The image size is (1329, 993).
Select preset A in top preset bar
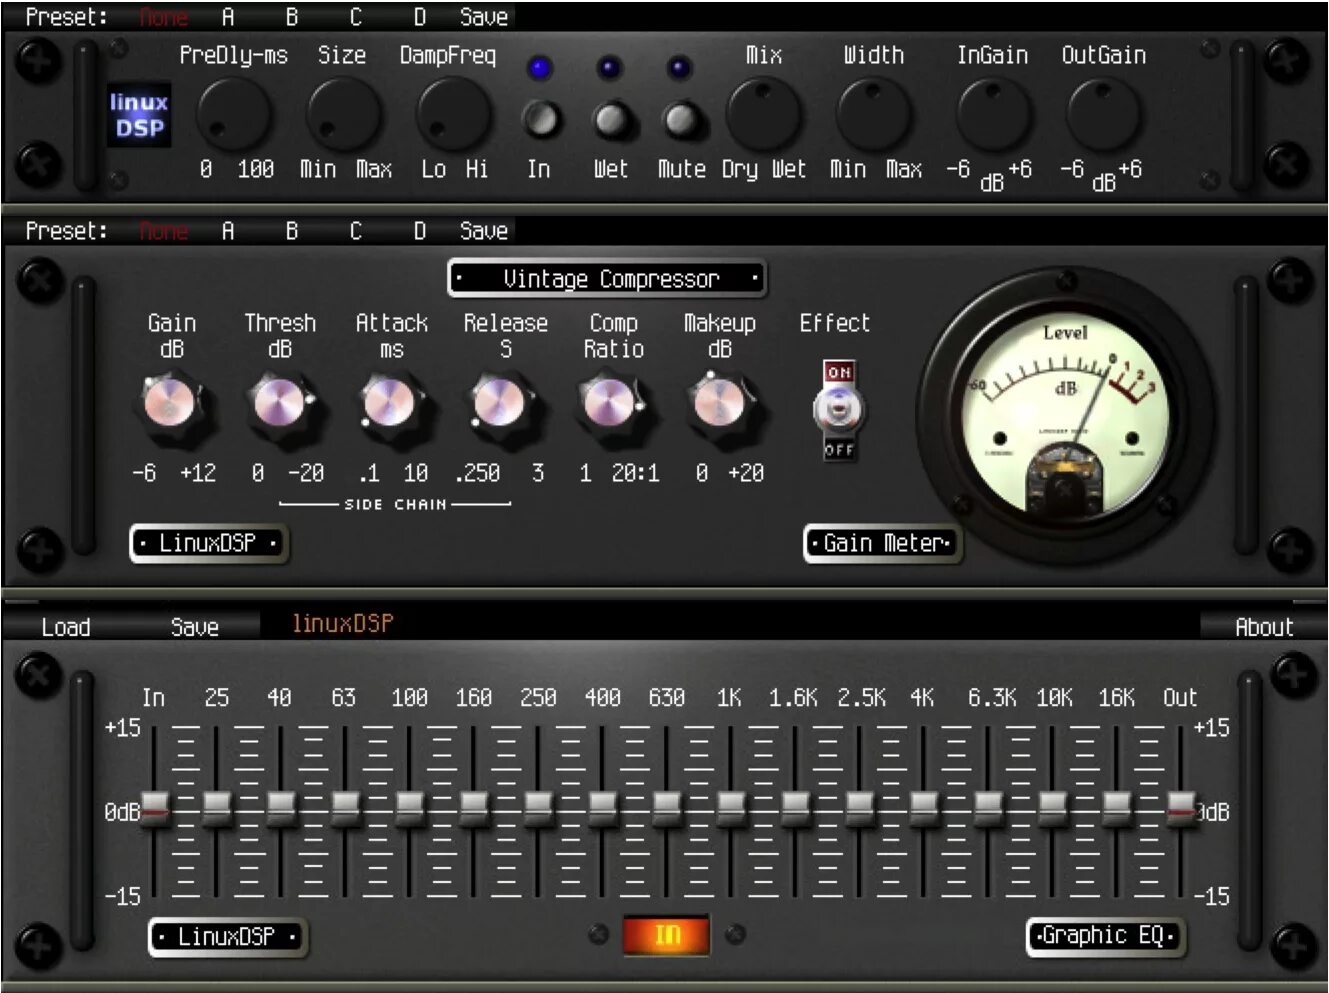tap(228, 16)
